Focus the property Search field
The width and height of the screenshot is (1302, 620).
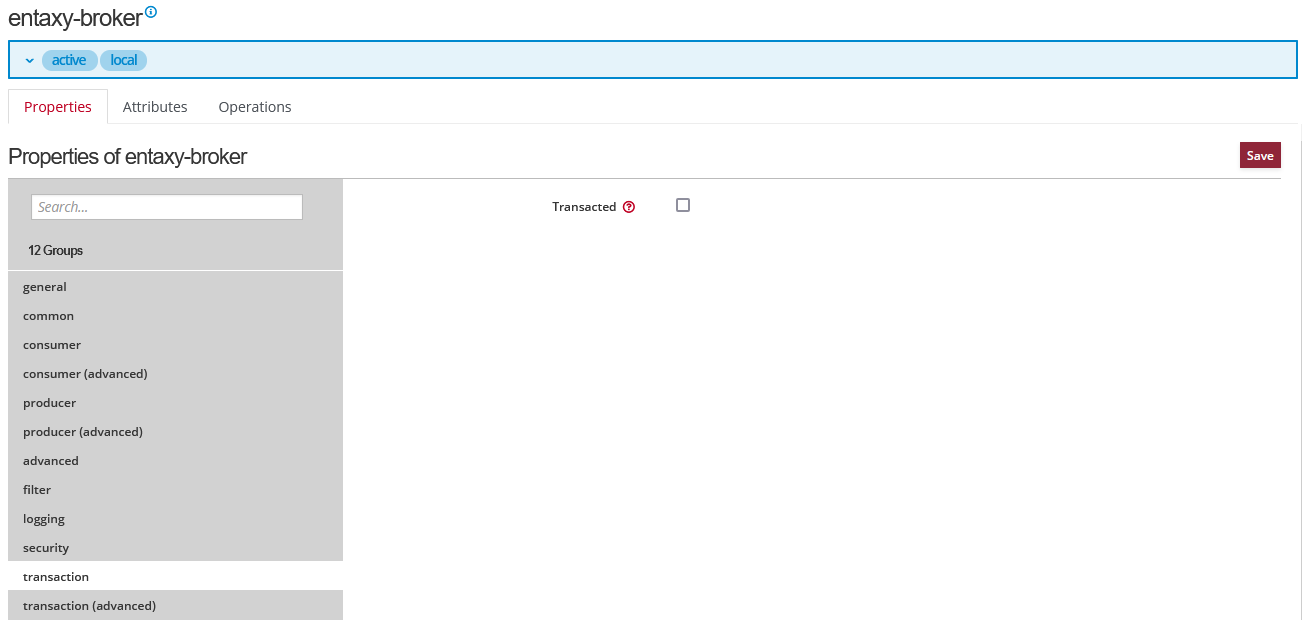tap(167, 207)
